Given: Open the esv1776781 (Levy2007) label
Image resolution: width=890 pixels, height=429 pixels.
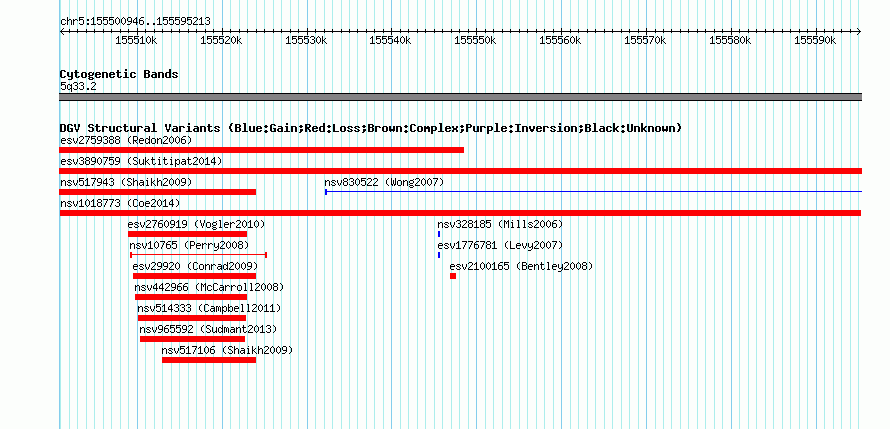Looking at the screenshot, I should (500, 245).
